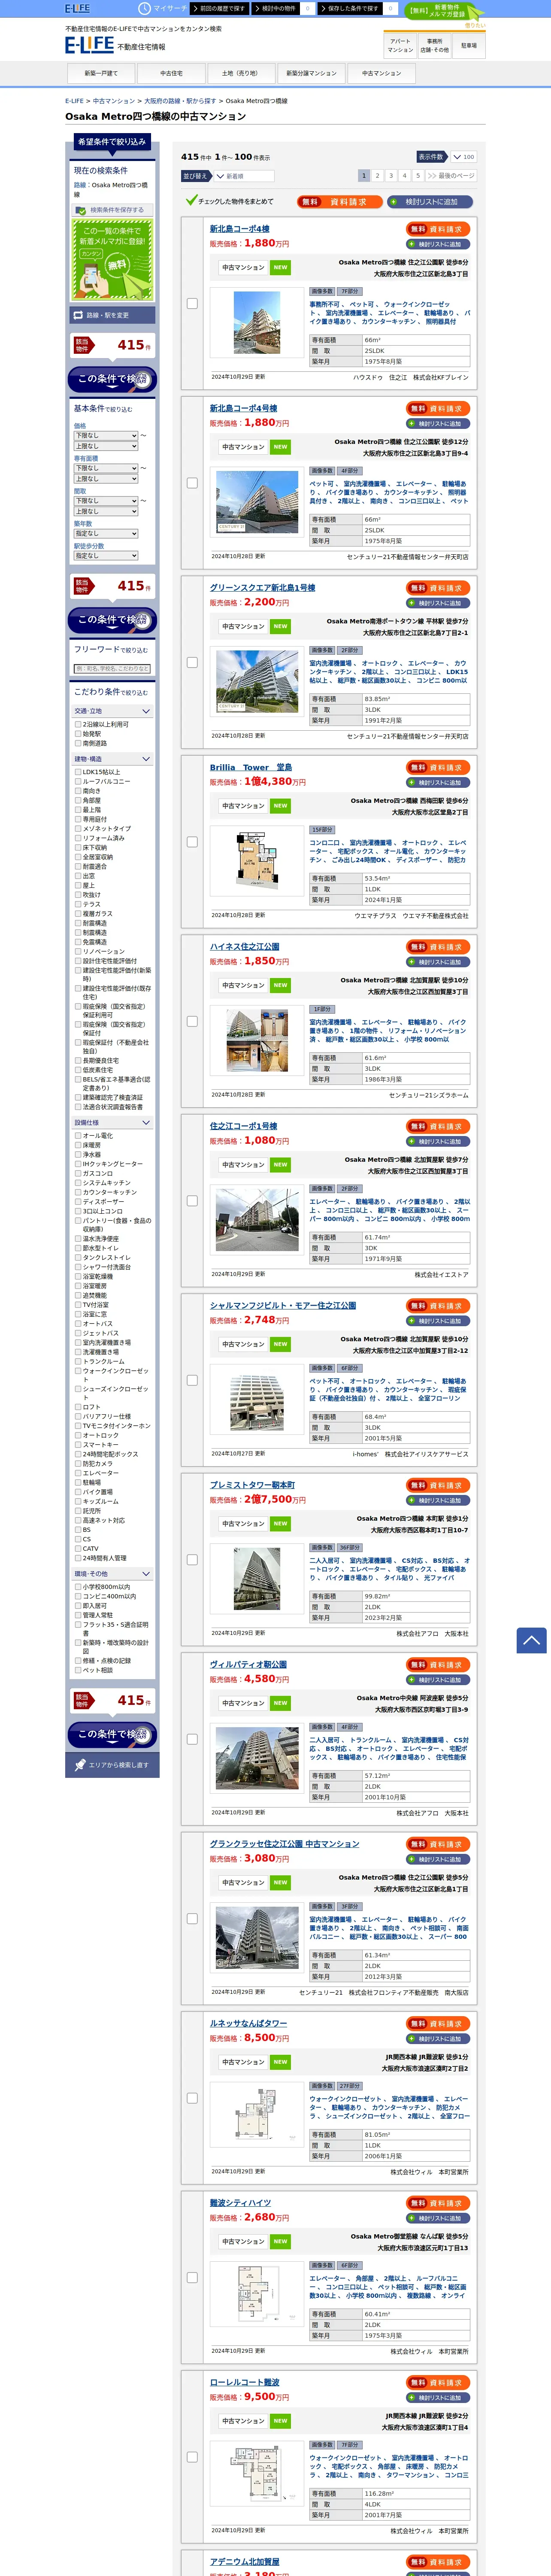Viewport: 551px width, 2576px height.
Task: Select the checkbox for Brillia Tower 堂島 listing
Action: 192,842
